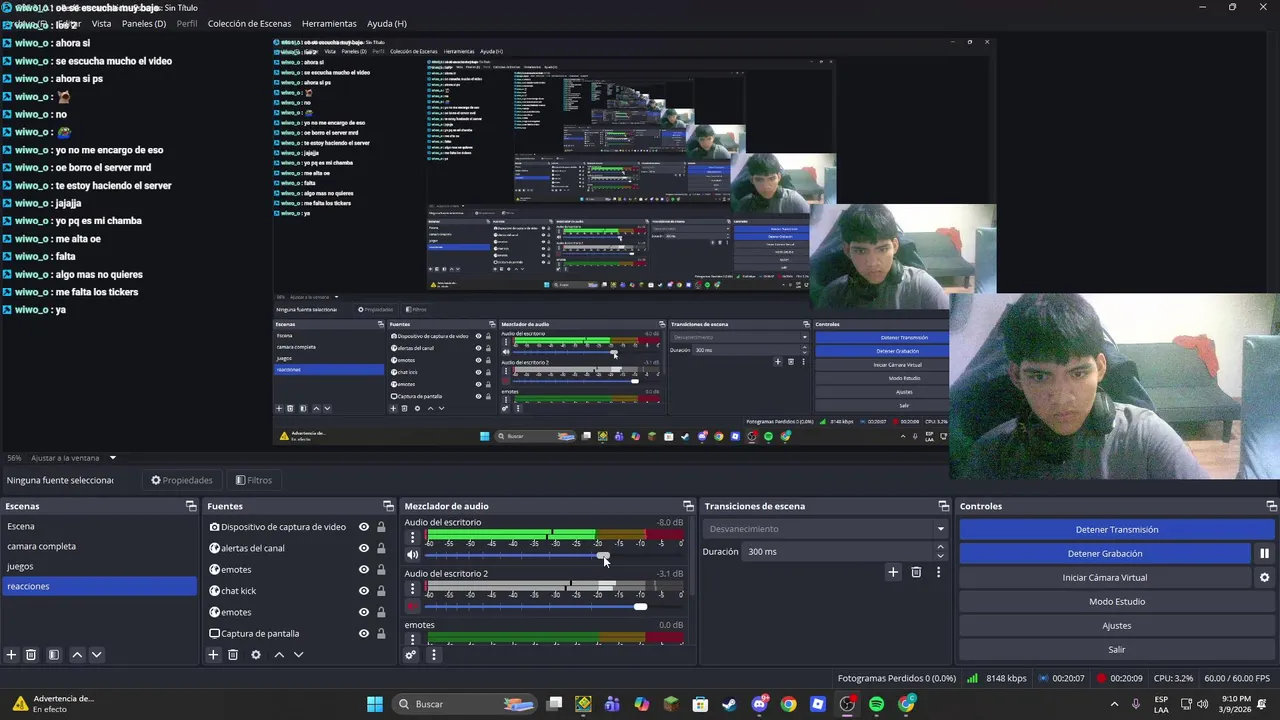
Task: Open the Perfil menu
Action: tap(187, 23)
